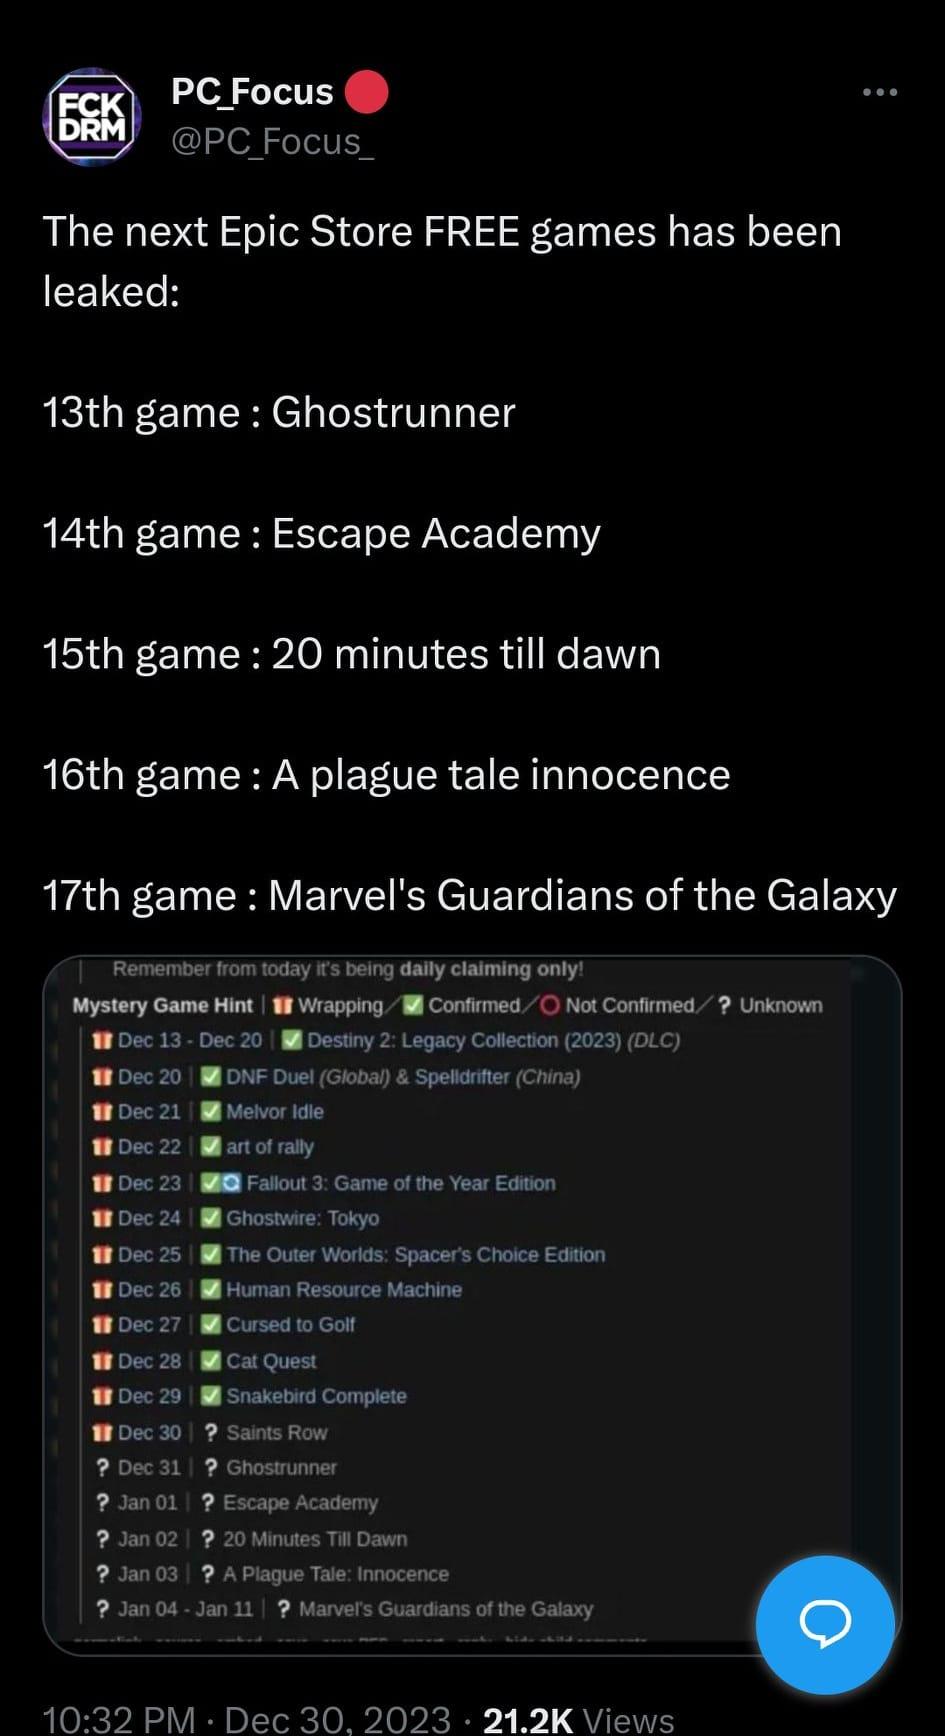The width and height of the screenshot is (945, 1736).
Task: Open the tweet's three-dot options menu
Action: [x=877, y=91]
